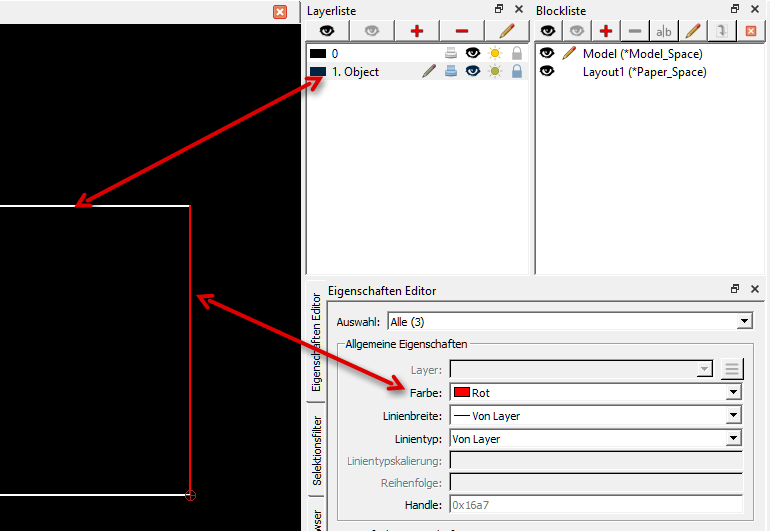Click the list button beside Layer field
This screenshot has height=531, width=770.
pos(732,369)
